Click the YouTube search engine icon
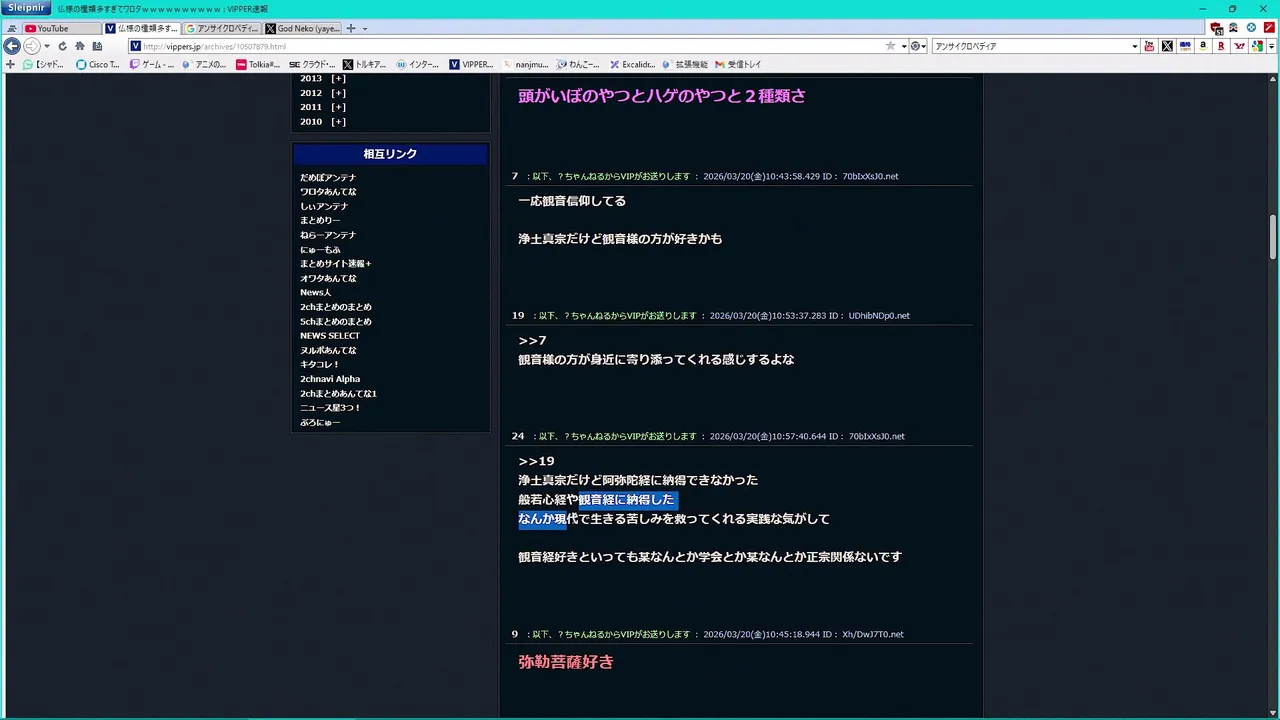The height and width of the screenshot is (720, 1280). pyautogui.click(x=1149, y=46)
